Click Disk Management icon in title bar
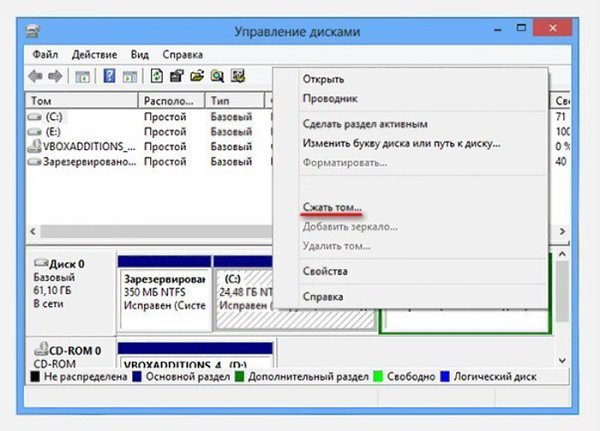The height and width of the screenshot is (431, 600). point(33,31)
